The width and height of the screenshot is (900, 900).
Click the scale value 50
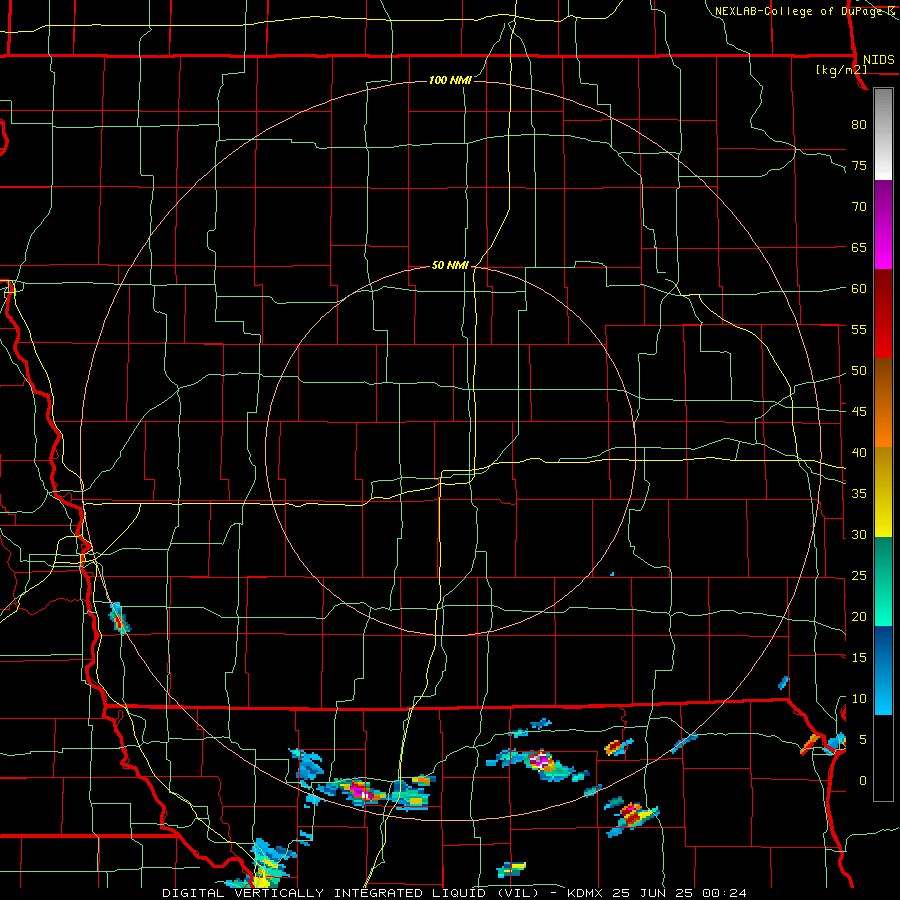(x=859, y=371)
